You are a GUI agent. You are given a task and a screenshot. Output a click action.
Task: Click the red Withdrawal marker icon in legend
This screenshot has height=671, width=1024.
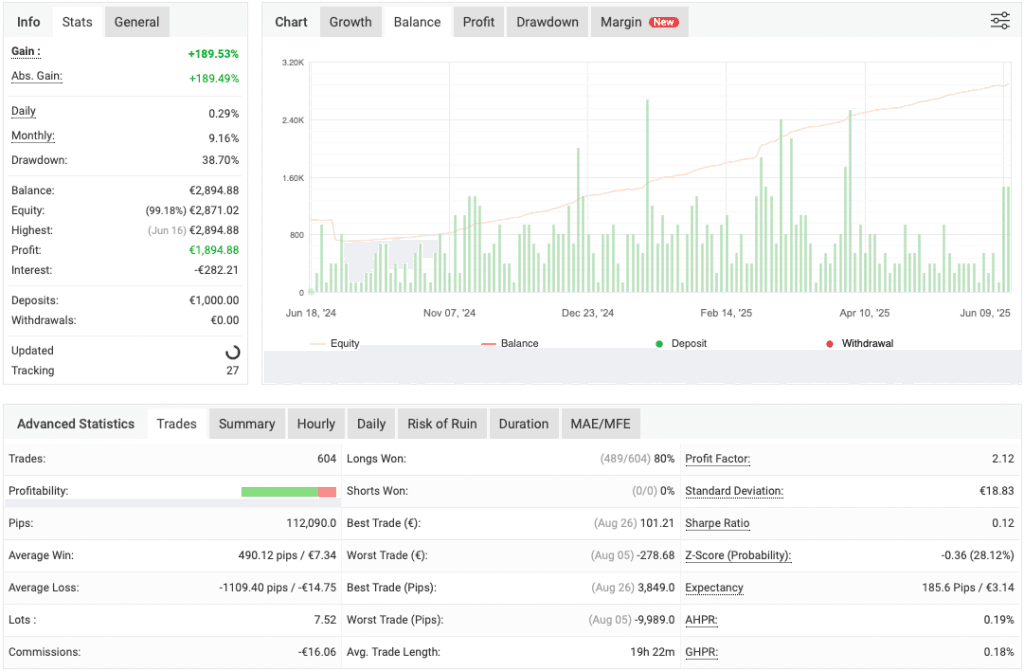point(828,343)
